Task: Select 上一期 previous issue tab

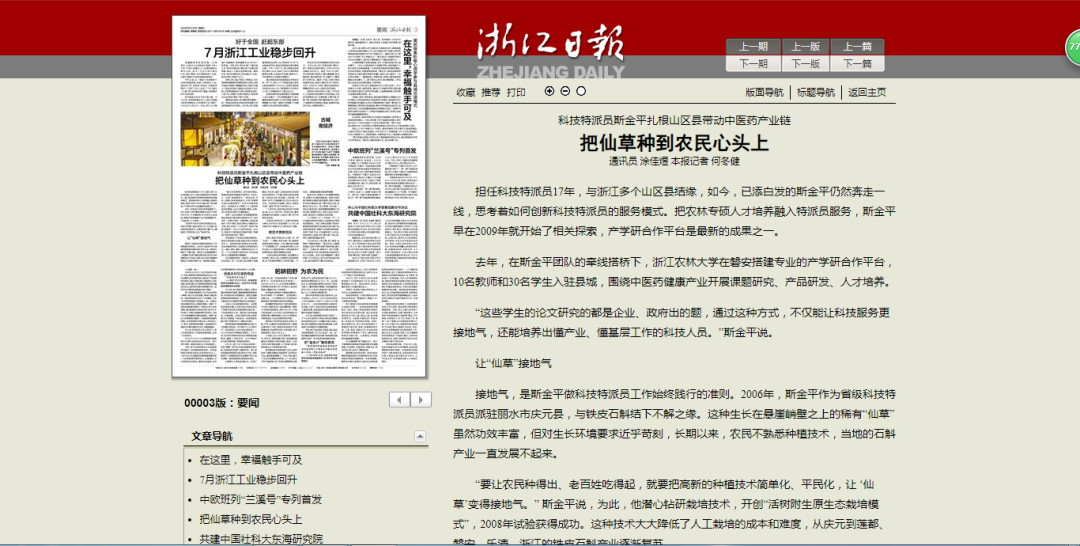Action: (x=753, y=47)
